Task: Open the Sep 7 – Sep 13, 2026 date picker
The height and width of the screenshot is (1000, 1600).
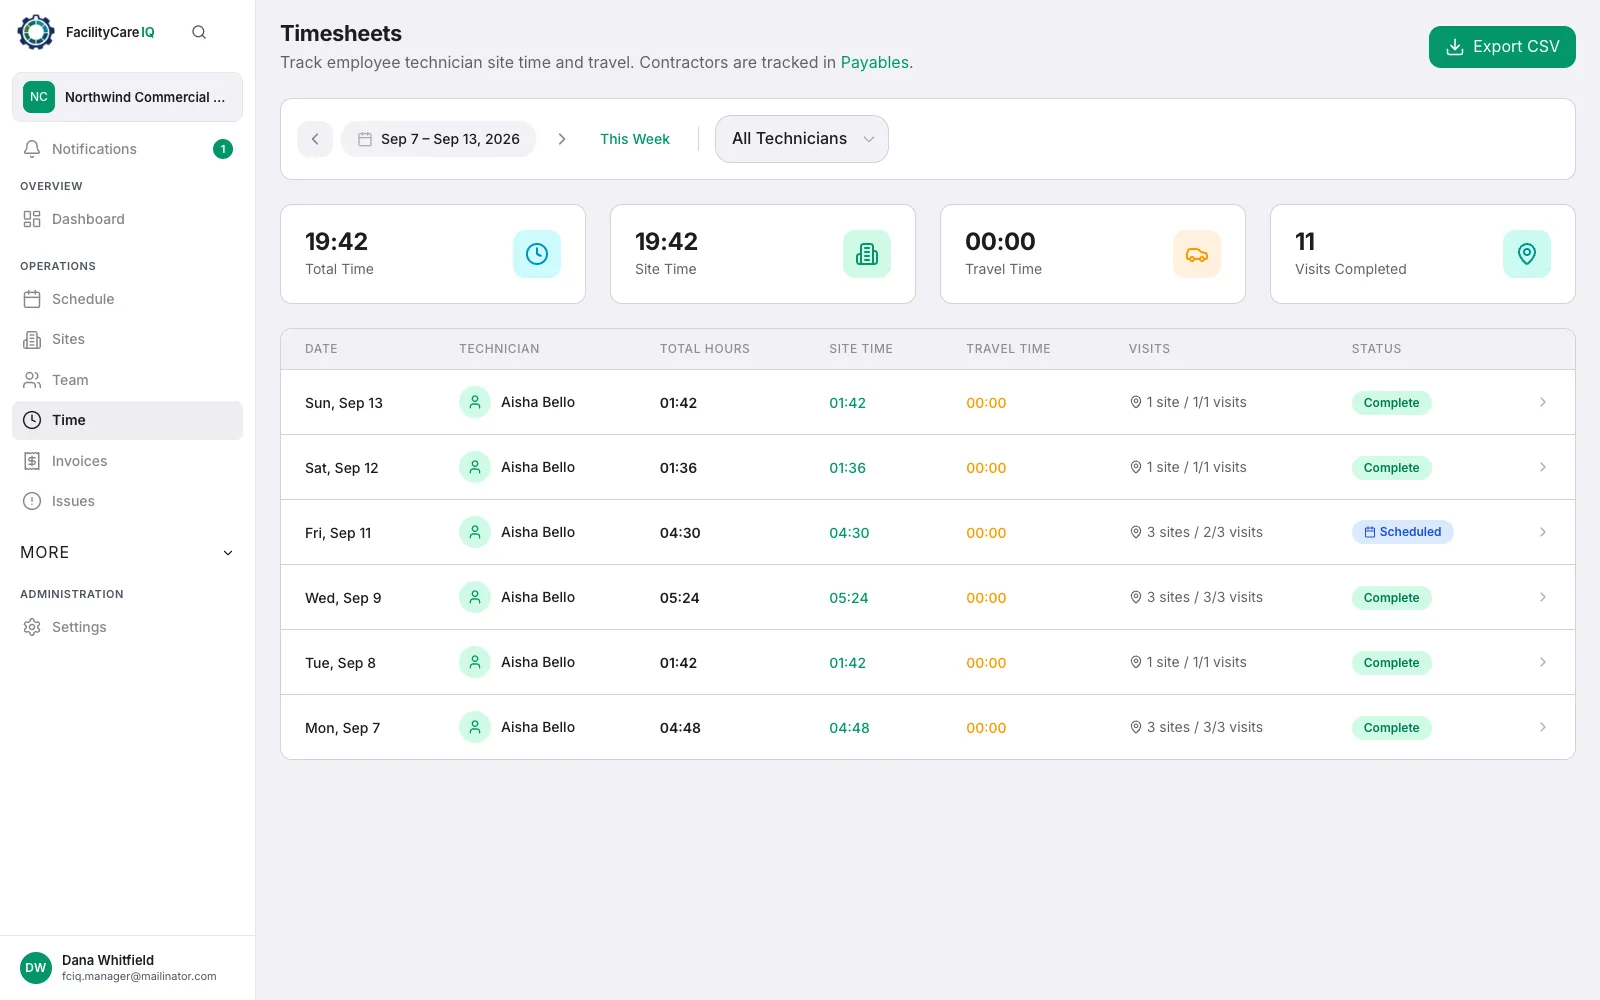Action: click(x=439, y=139)
